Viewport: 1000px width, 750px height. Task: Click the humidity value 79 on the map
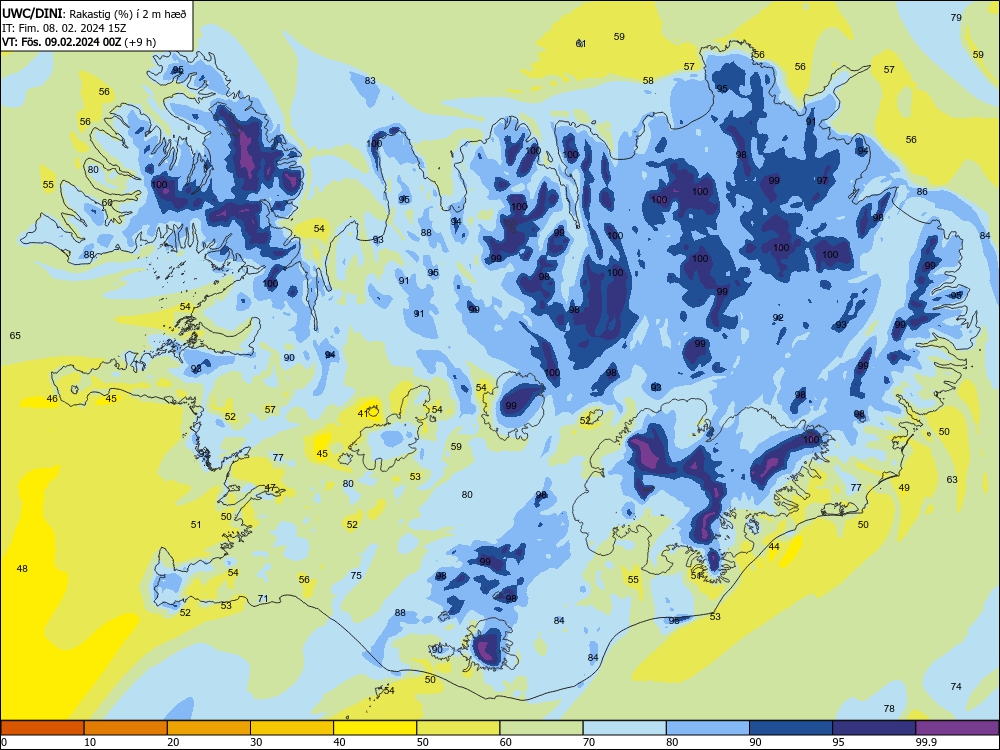956,17
